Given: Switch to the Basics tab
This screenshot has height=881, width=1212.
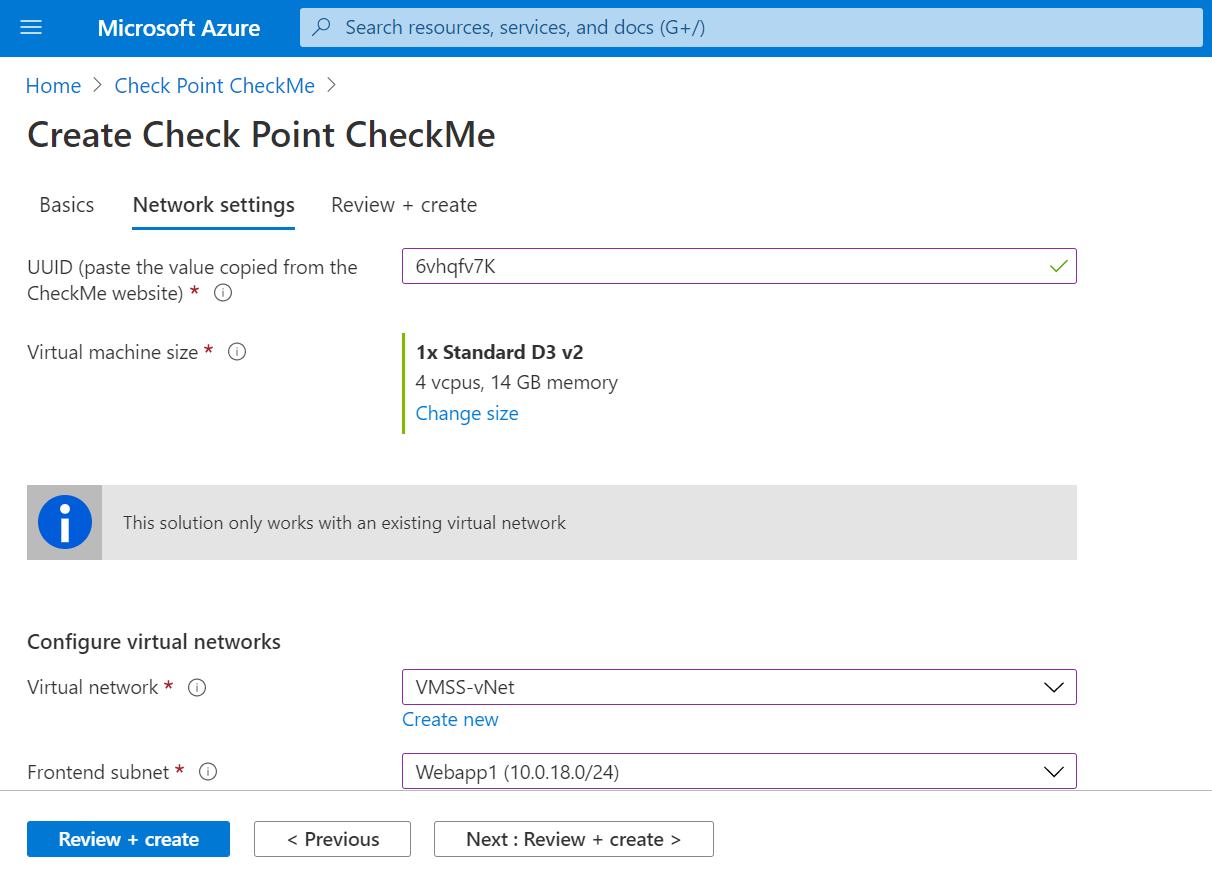Looking at the screenshot, I should click(x=67, y=205).
